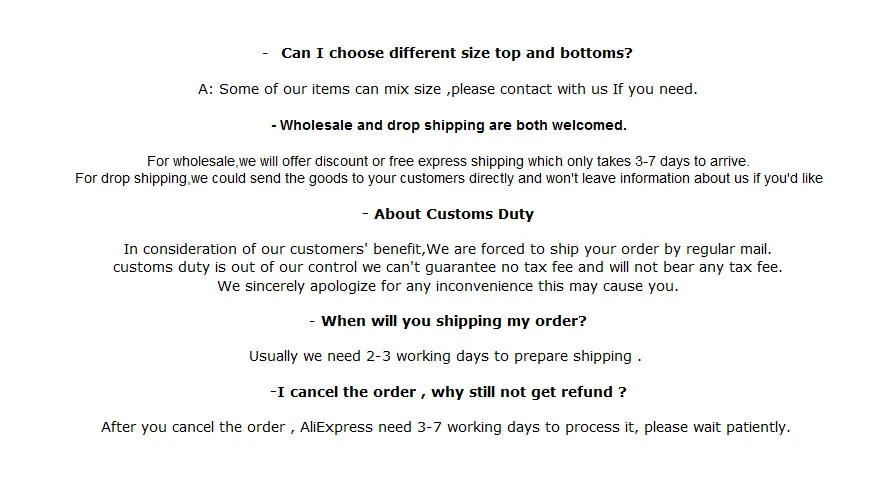Click the words 'please contact with us'
The height and width of the screenshot is (488, 884).
click(529, 89)
